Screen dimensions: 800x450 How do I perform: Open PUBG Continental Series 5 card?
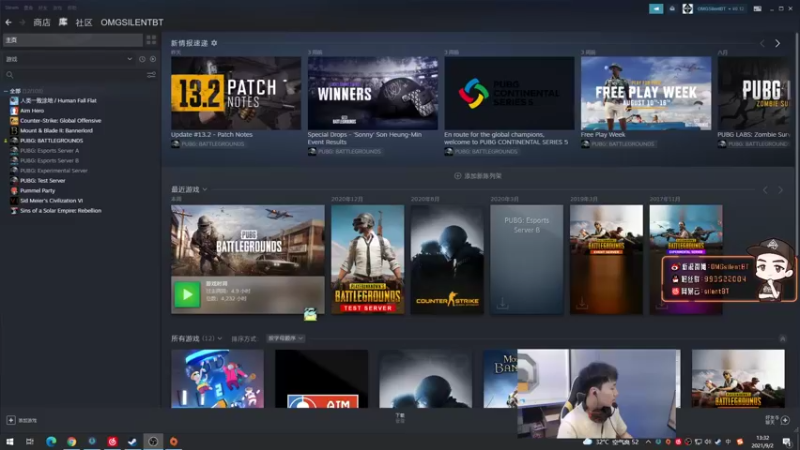509,93
